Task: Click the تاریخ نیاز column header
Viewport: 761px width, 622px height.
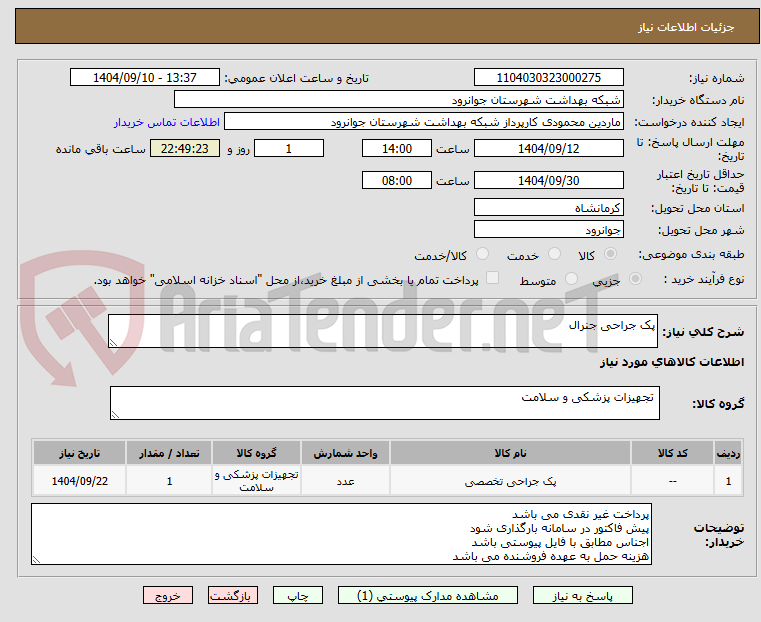Action: (80, 453)
